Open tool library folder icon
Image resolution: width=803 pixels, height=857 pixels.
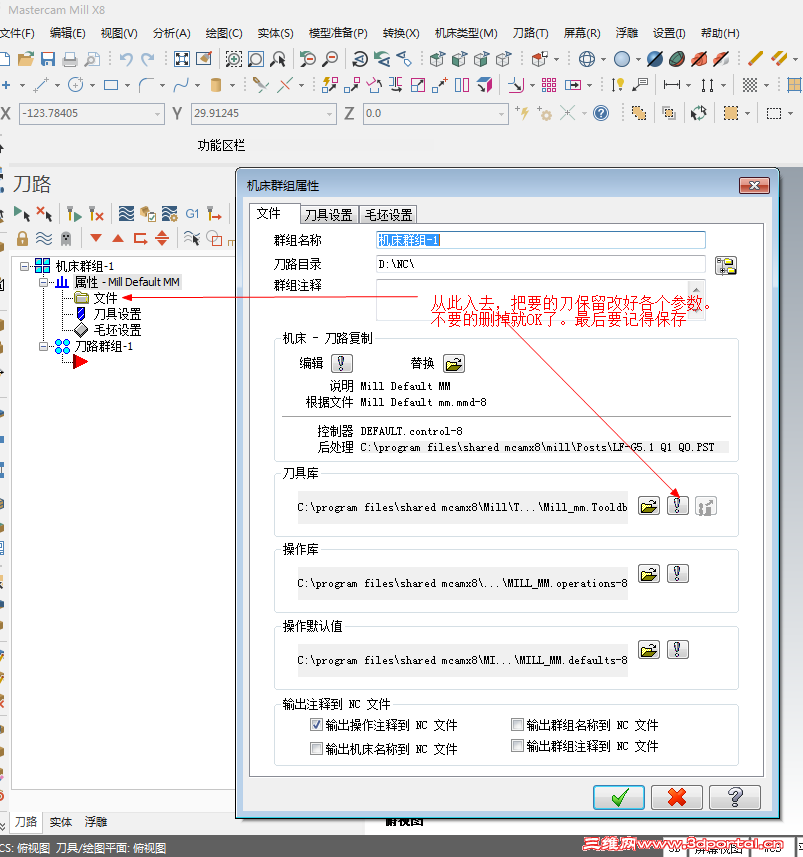(x=649, y=506)
